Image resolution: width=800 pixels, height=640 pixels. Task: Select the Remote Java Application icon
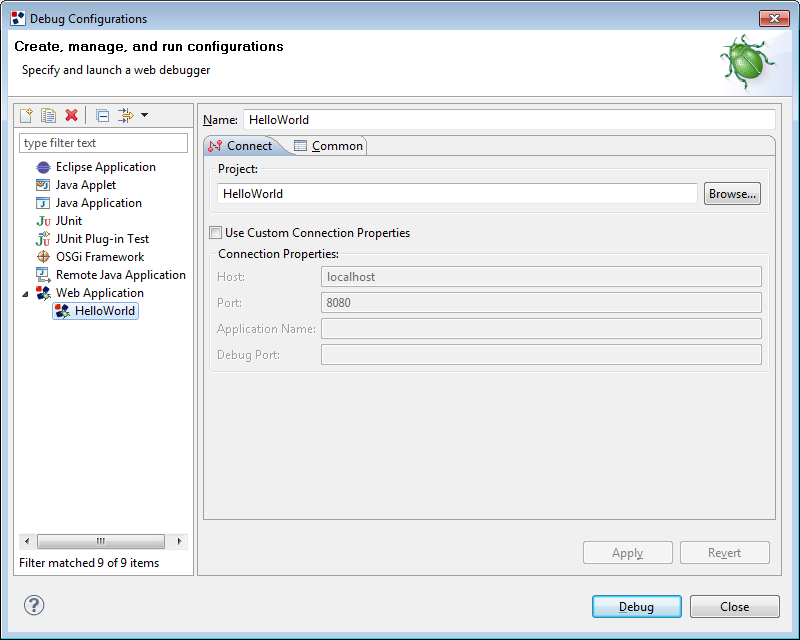pos(43,275)
